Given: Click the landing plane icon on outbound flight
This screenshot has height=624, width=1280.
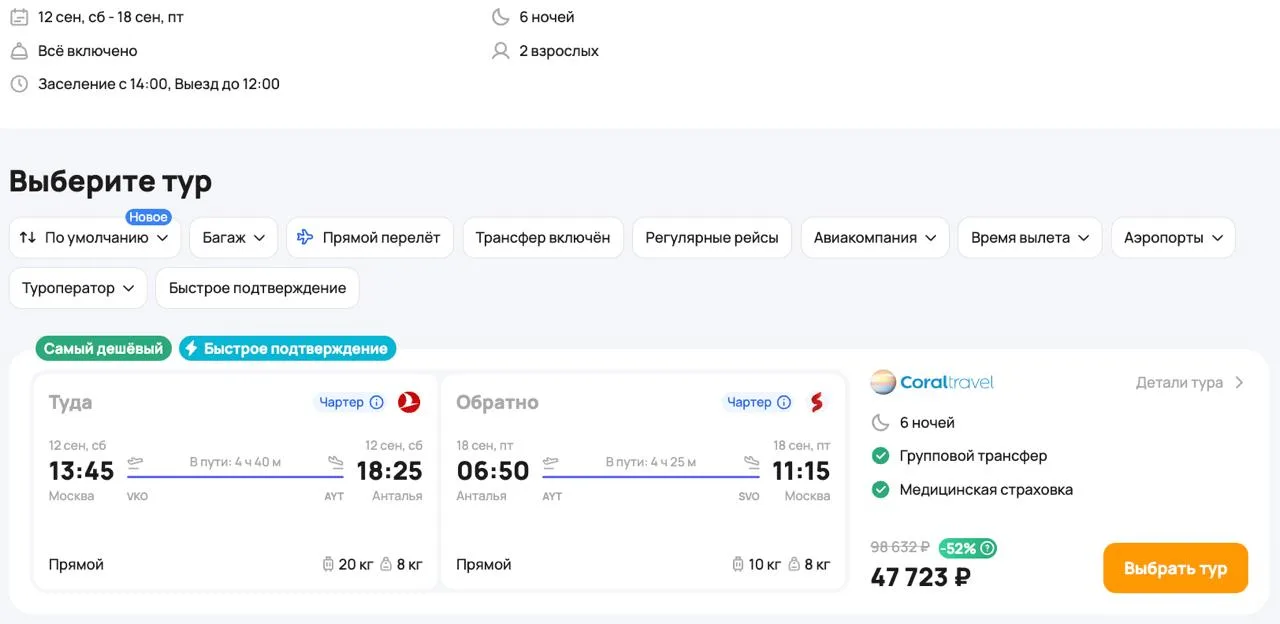Looking at the screenshot, I should tap(336, 462).
